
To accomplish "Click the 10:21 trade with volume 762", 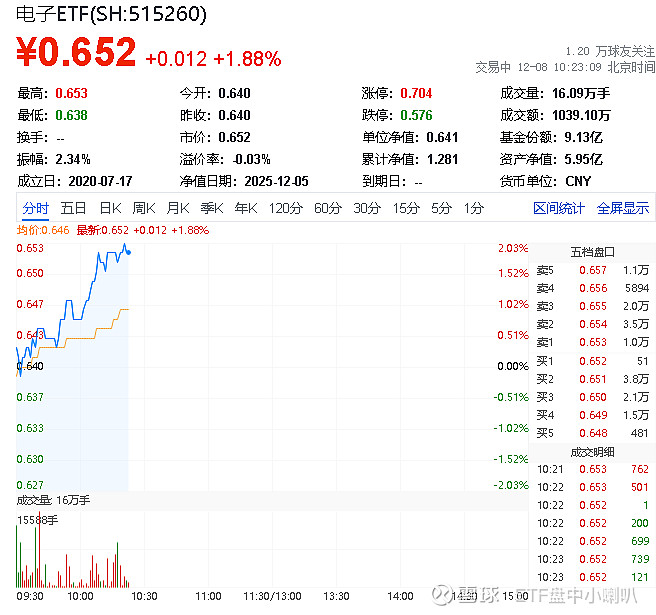I will pyautogui.click(x=592, y=469).
